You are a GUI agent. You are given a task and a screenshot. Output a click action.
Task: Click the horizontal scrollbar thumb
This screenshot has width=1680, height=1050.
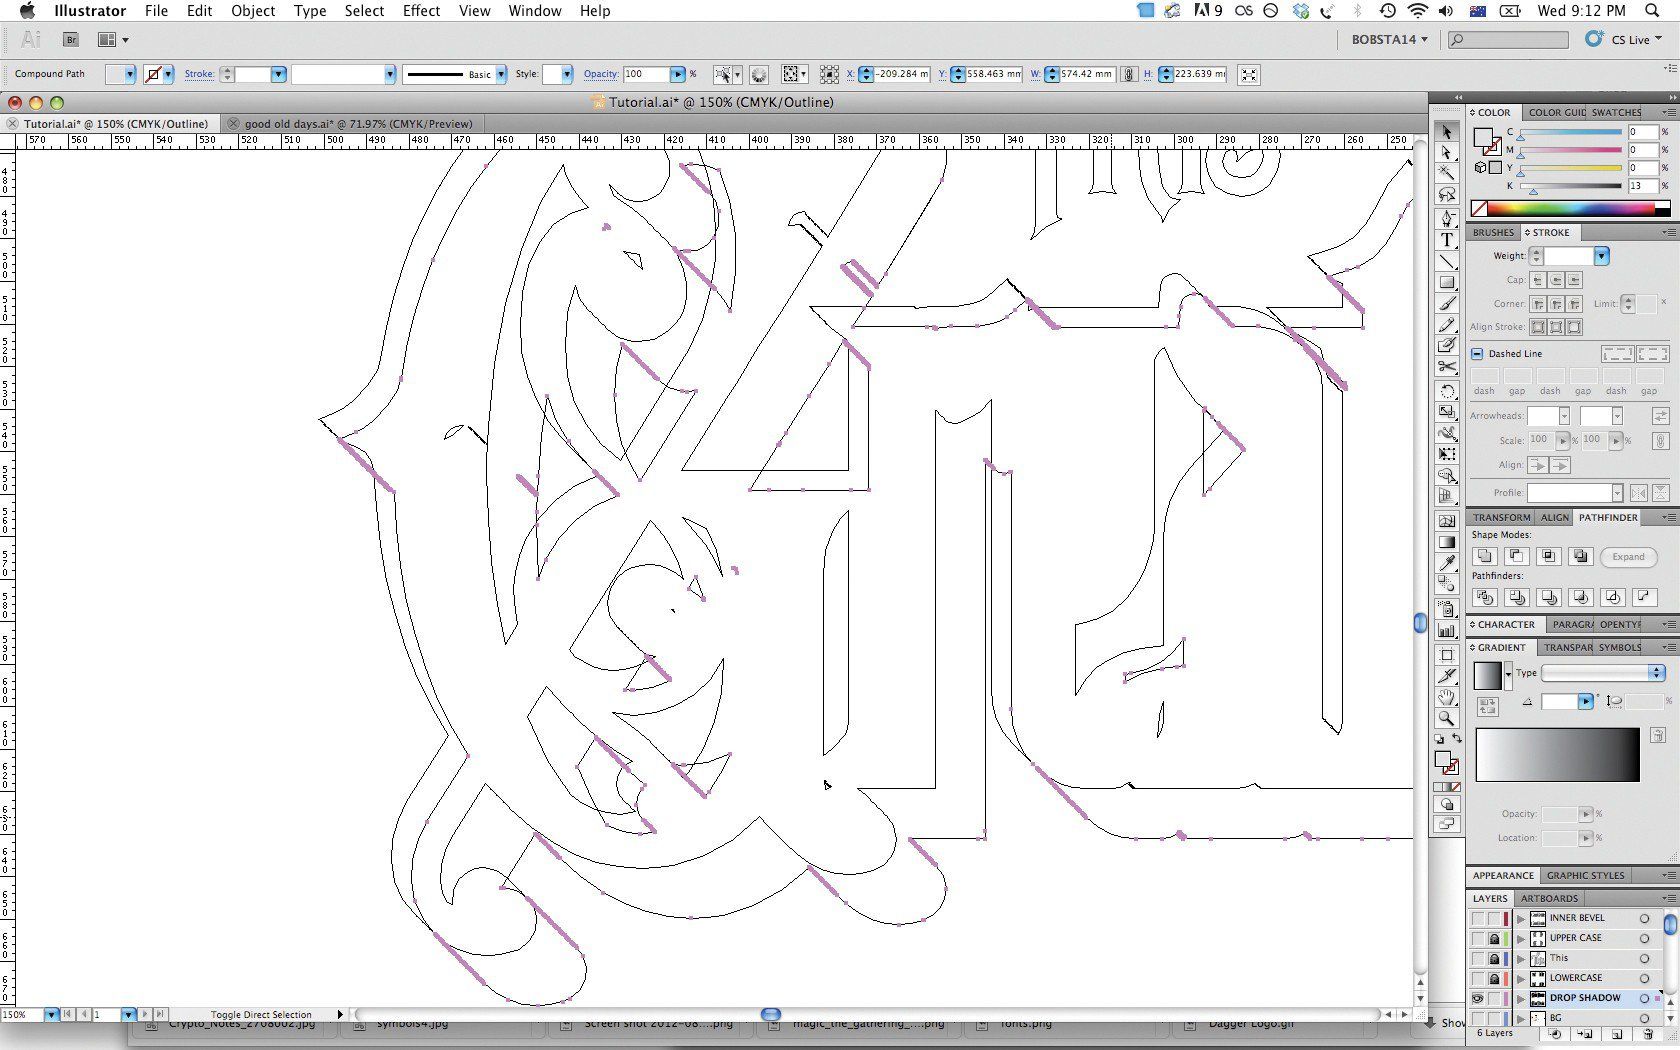pos(770,1014)
